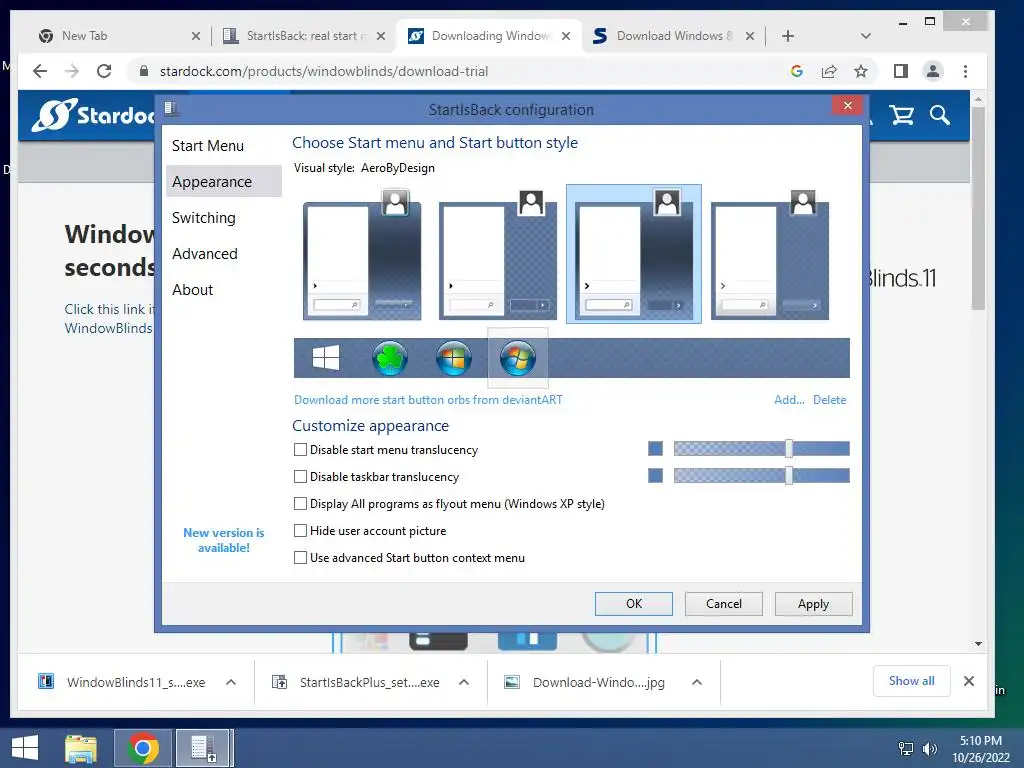Pick the second start menu style thumbnail

[x=498, y=254]
